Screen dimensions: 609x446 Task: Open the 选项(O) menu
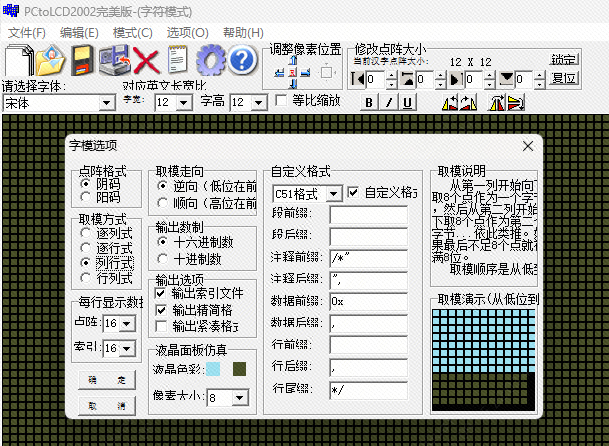(x=188, y=33)
